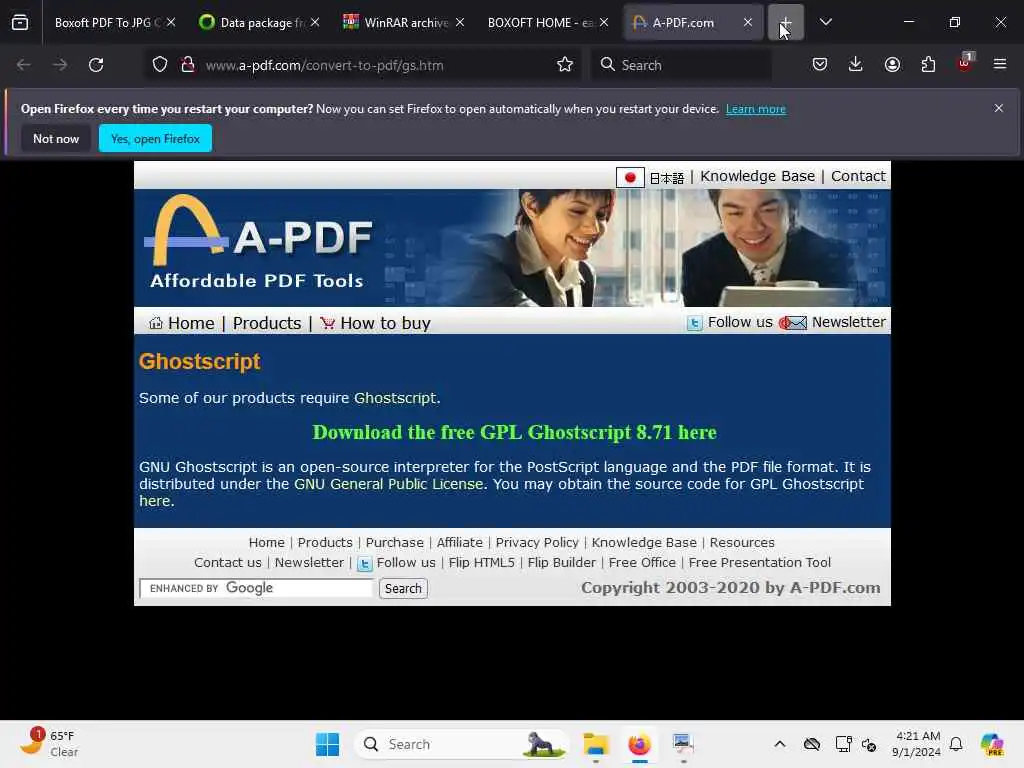Viewport: 1024px width, 768px height.
Task: Click the A-PDF logo banner
Action: pyautogui.click(x=258, y=243)
